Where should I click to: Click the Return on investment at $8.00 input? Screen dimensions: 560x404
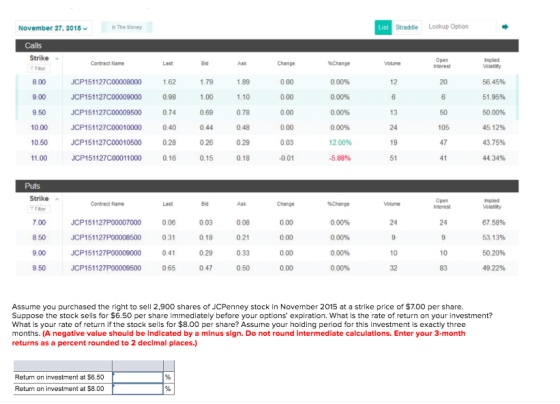point(138,389)
